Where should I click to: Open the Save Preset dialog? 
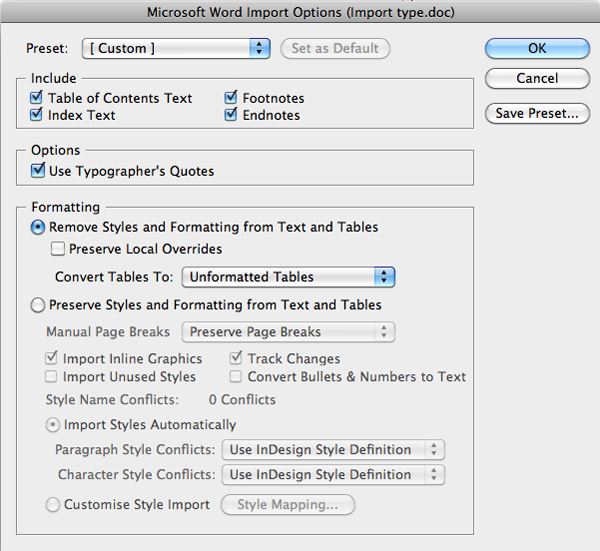(537, 113)
